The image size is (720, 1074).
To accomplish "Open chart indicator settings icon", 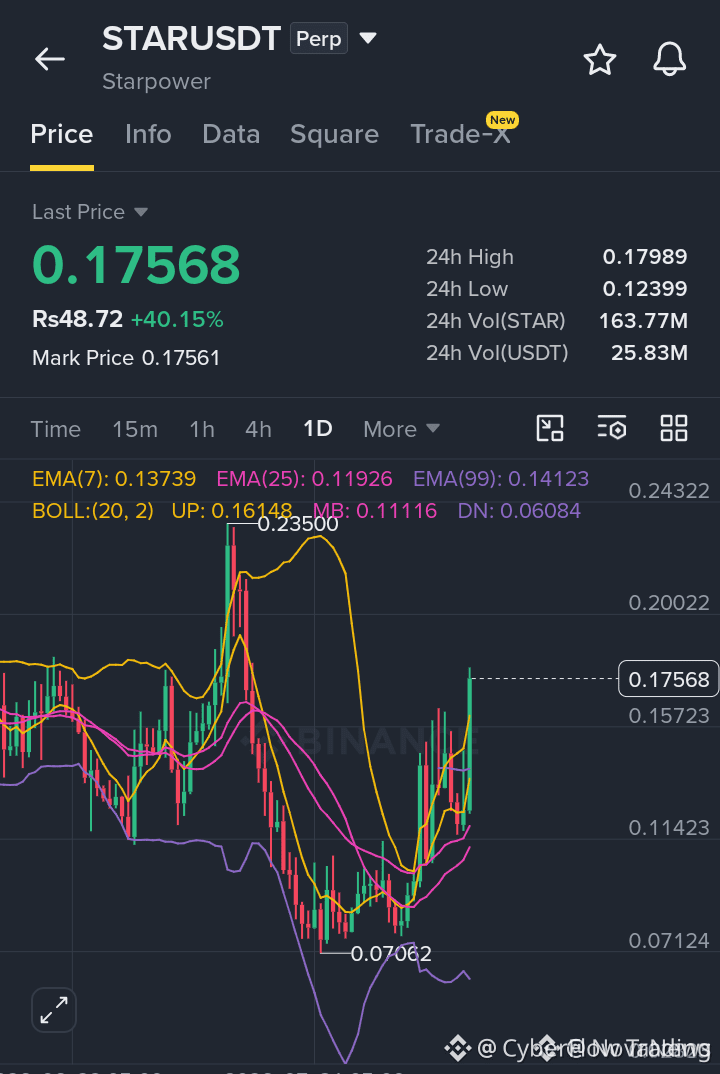I will click(612, 428).
